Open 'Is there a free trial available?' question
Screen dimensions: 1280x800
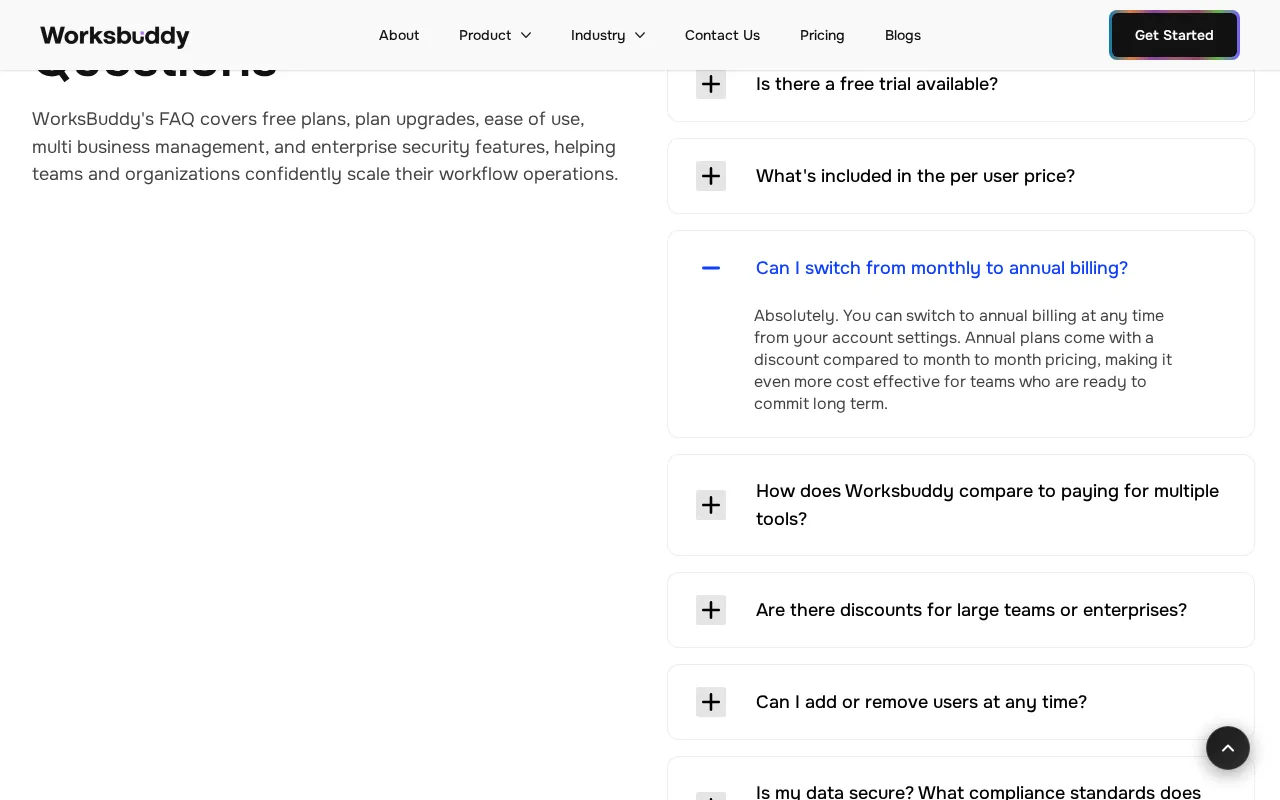tap(877, 84)
